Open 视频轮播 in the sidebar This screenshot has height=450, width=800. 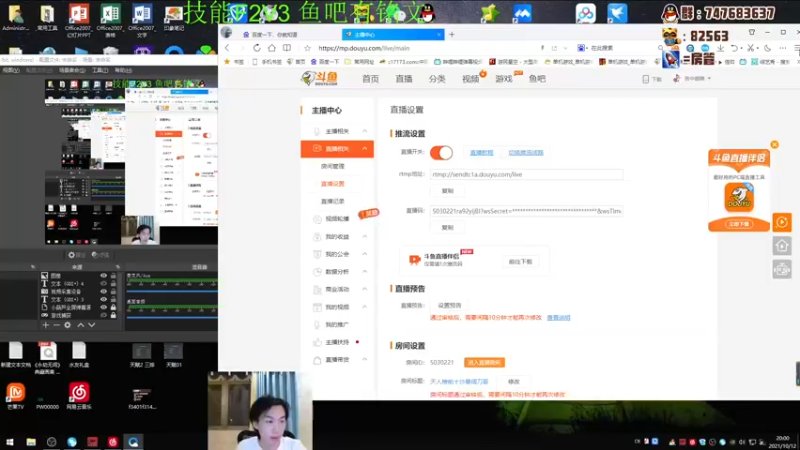coord(337,219)
